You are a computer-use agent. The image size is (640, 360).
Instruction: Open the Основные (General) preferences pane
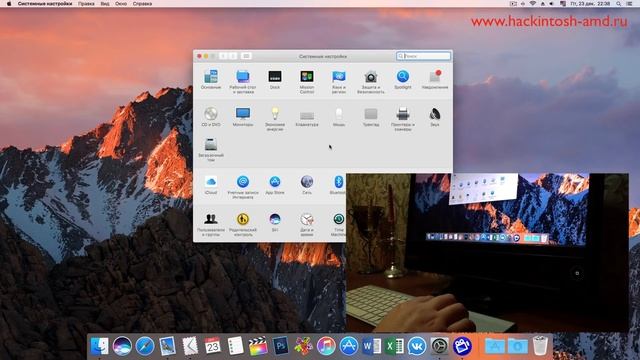tap(211, 79)
